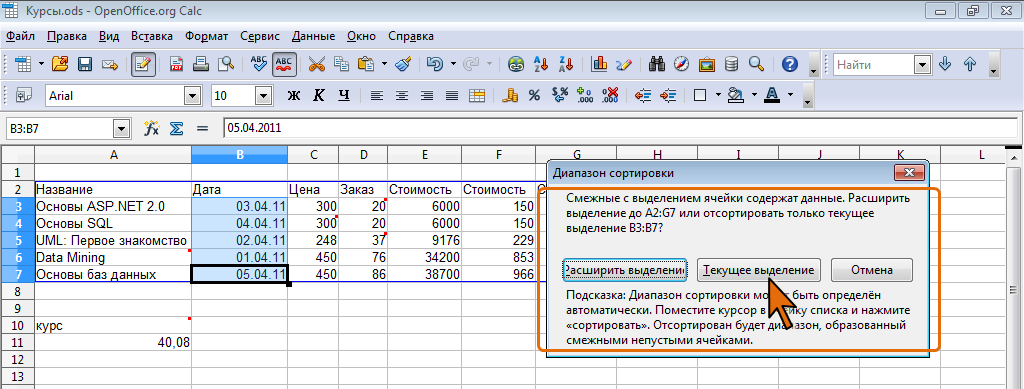
Task: Add decimal place icon
Action: click(584, 95)
